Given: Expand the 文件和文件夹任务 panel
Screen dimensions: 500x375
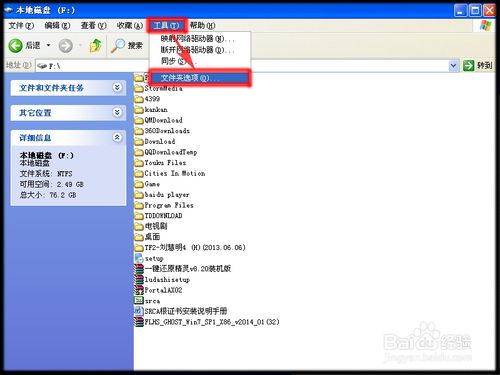Looking at the screenshot, I should (117, 88).
